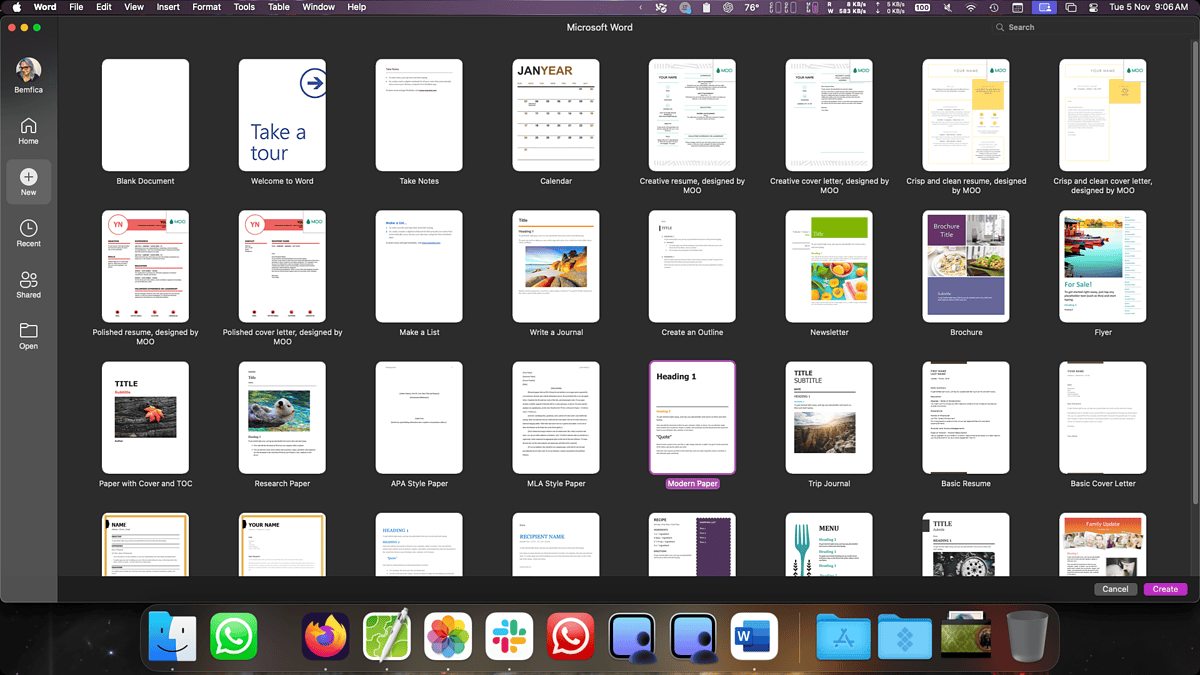Select the Blank Document template
Viewport: 1200px width, 675px height.
coord(145,115)
